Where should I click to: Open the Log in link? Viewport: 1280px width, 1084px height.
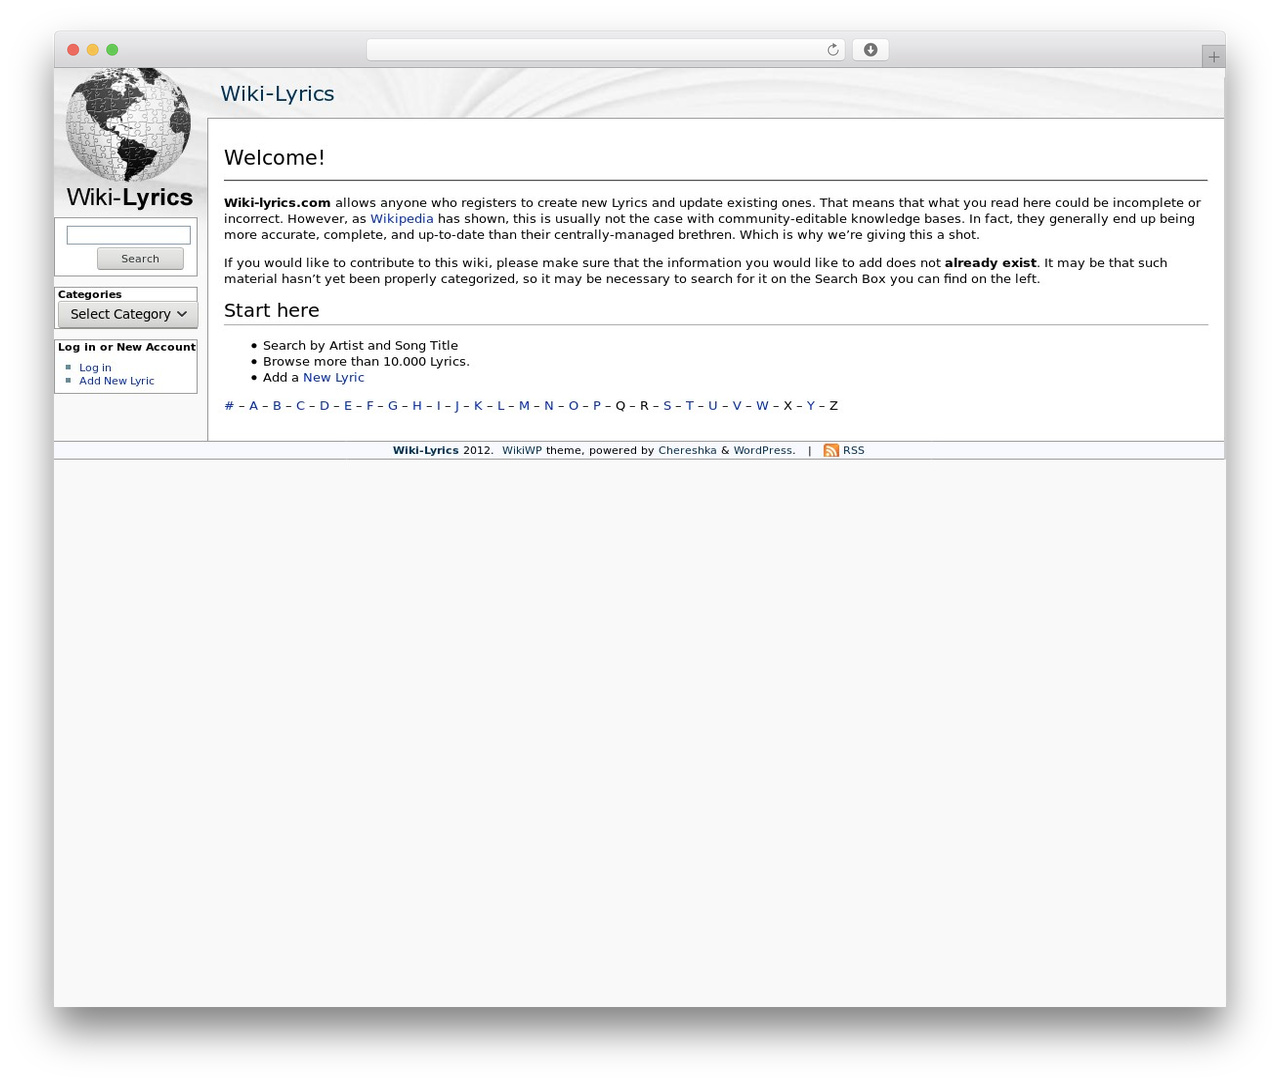95,368
